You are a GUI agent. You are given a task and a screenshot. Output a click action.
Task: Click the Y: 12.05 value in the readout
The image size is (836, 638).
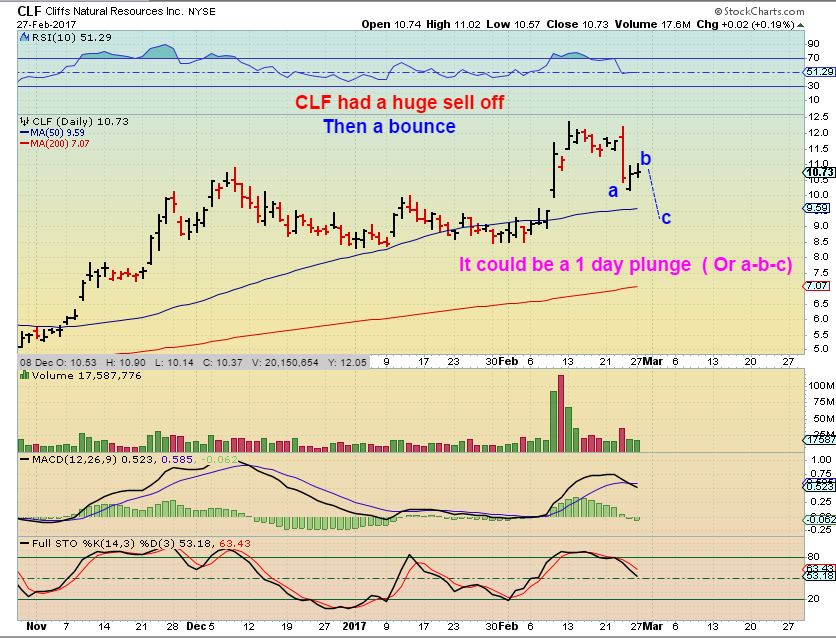tap(347, 362)
